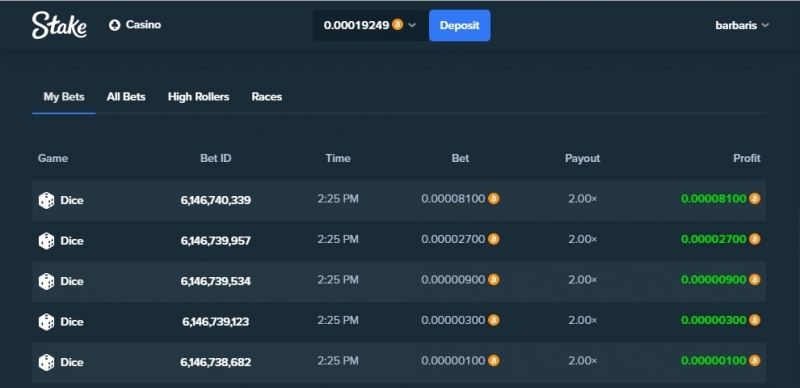The height and width of the screenshot is (388, 800).
Task: Click the dice icon in bet 6,146,740,339 row
Action: pyautogui.click(x=46, y=200)
